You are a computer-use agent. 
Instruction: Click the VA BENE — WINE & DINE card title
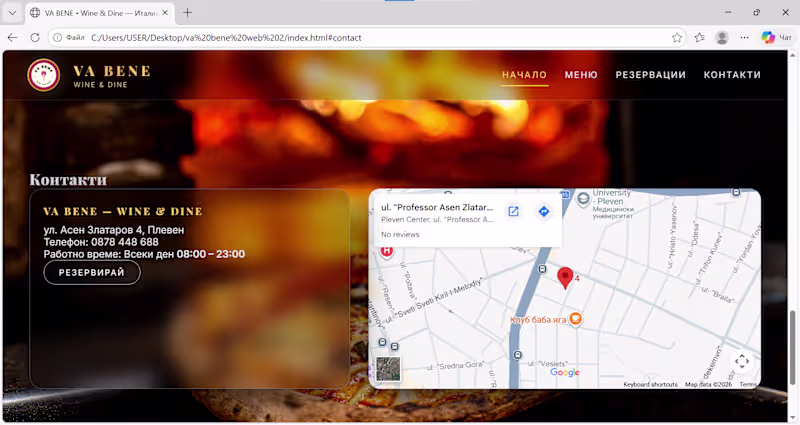tap(123, 211)
